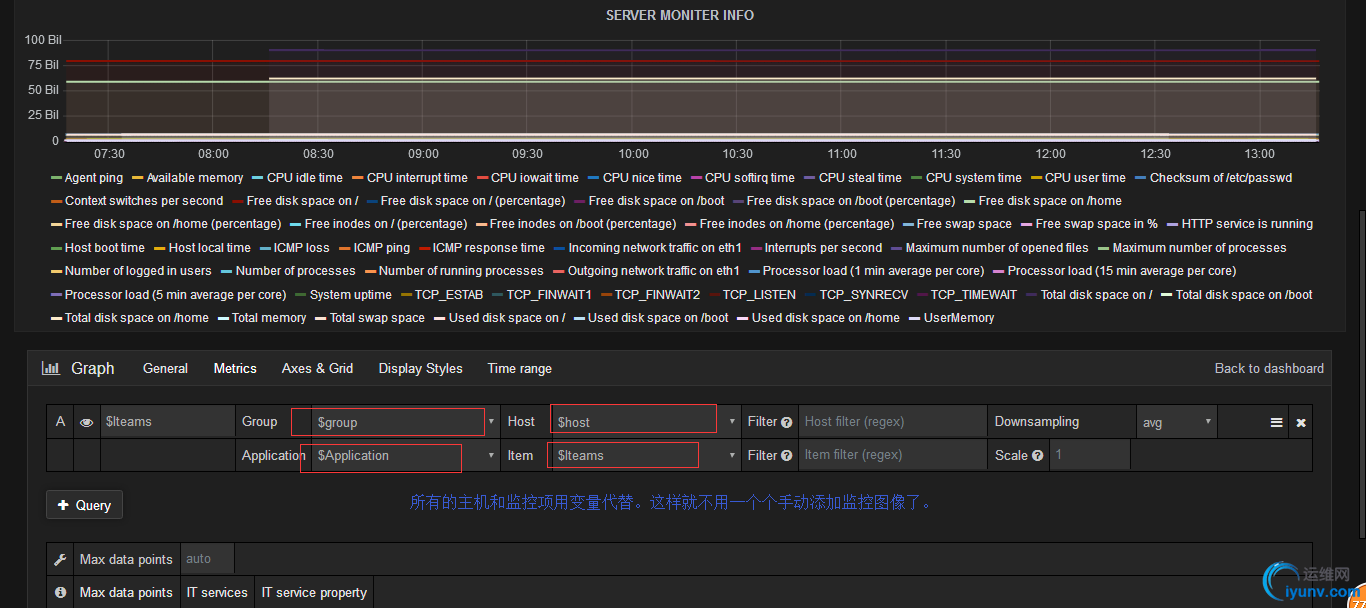Toggle CPU nice time series in legend
Viewport: 1366px width, 608px height.
[x=642, y=178]
